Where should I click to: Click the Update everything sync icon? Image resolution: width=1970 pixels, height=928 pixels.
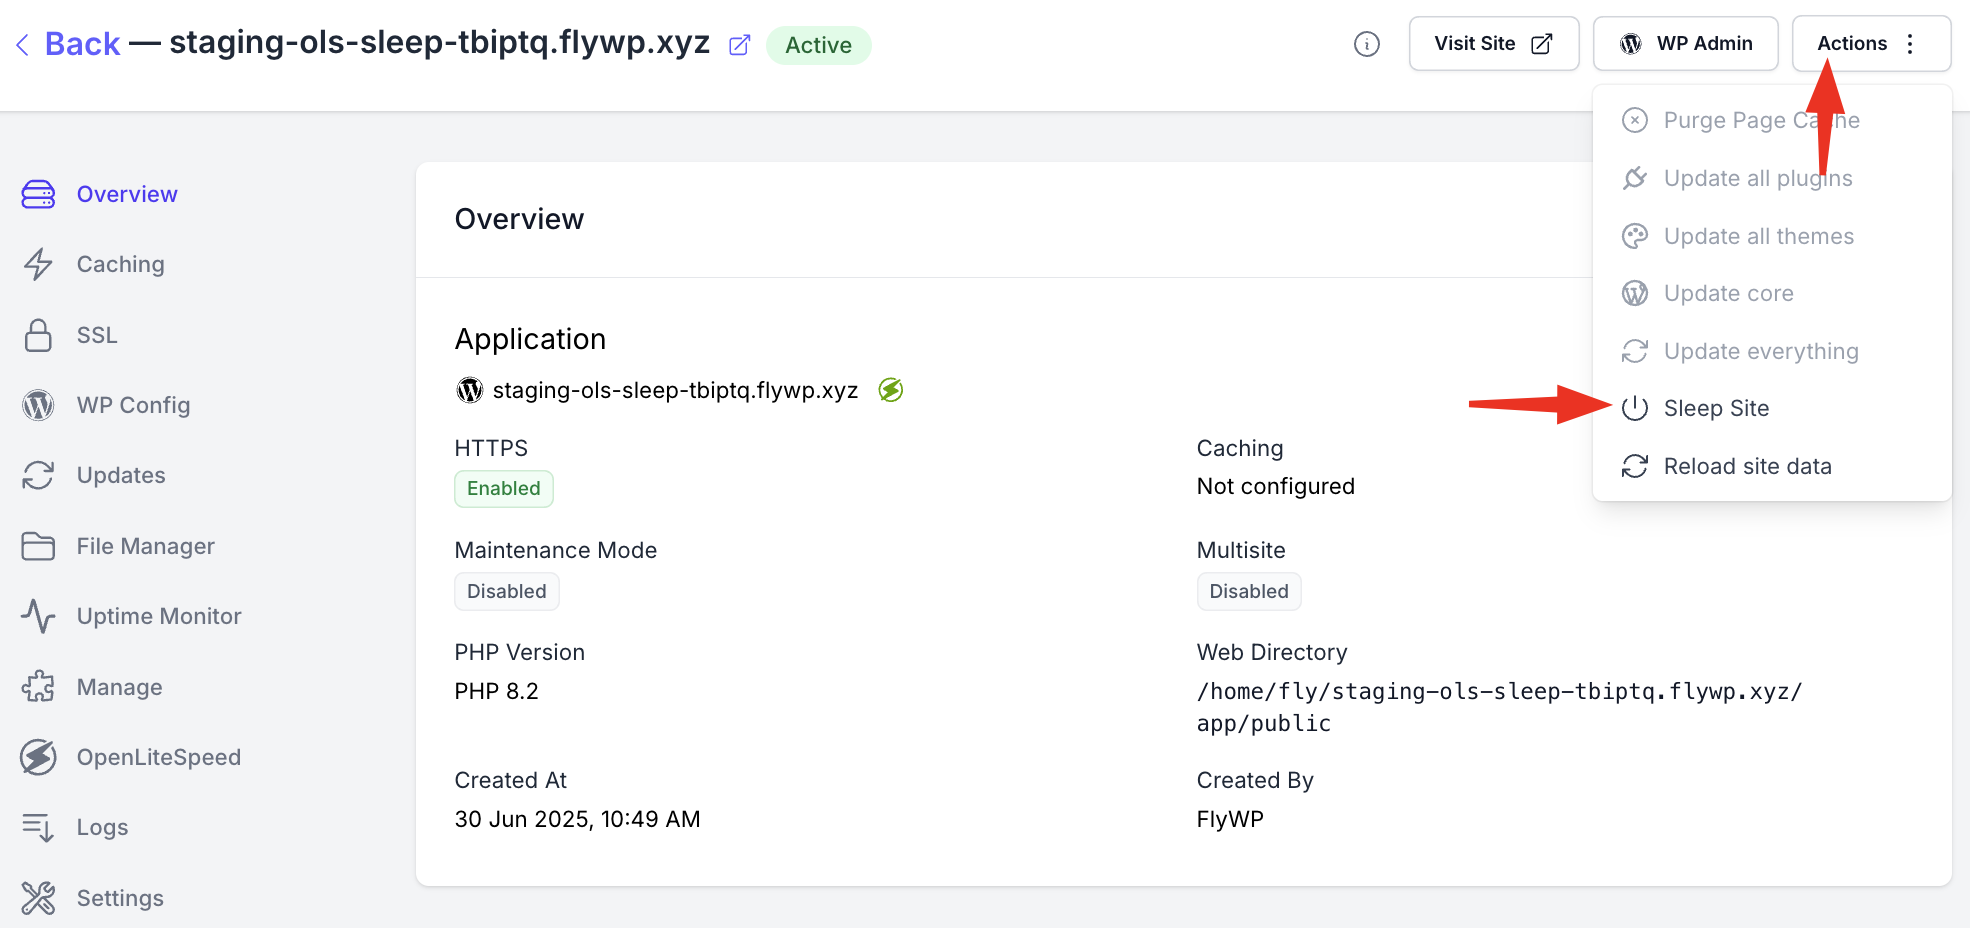tap(1635, 351)
